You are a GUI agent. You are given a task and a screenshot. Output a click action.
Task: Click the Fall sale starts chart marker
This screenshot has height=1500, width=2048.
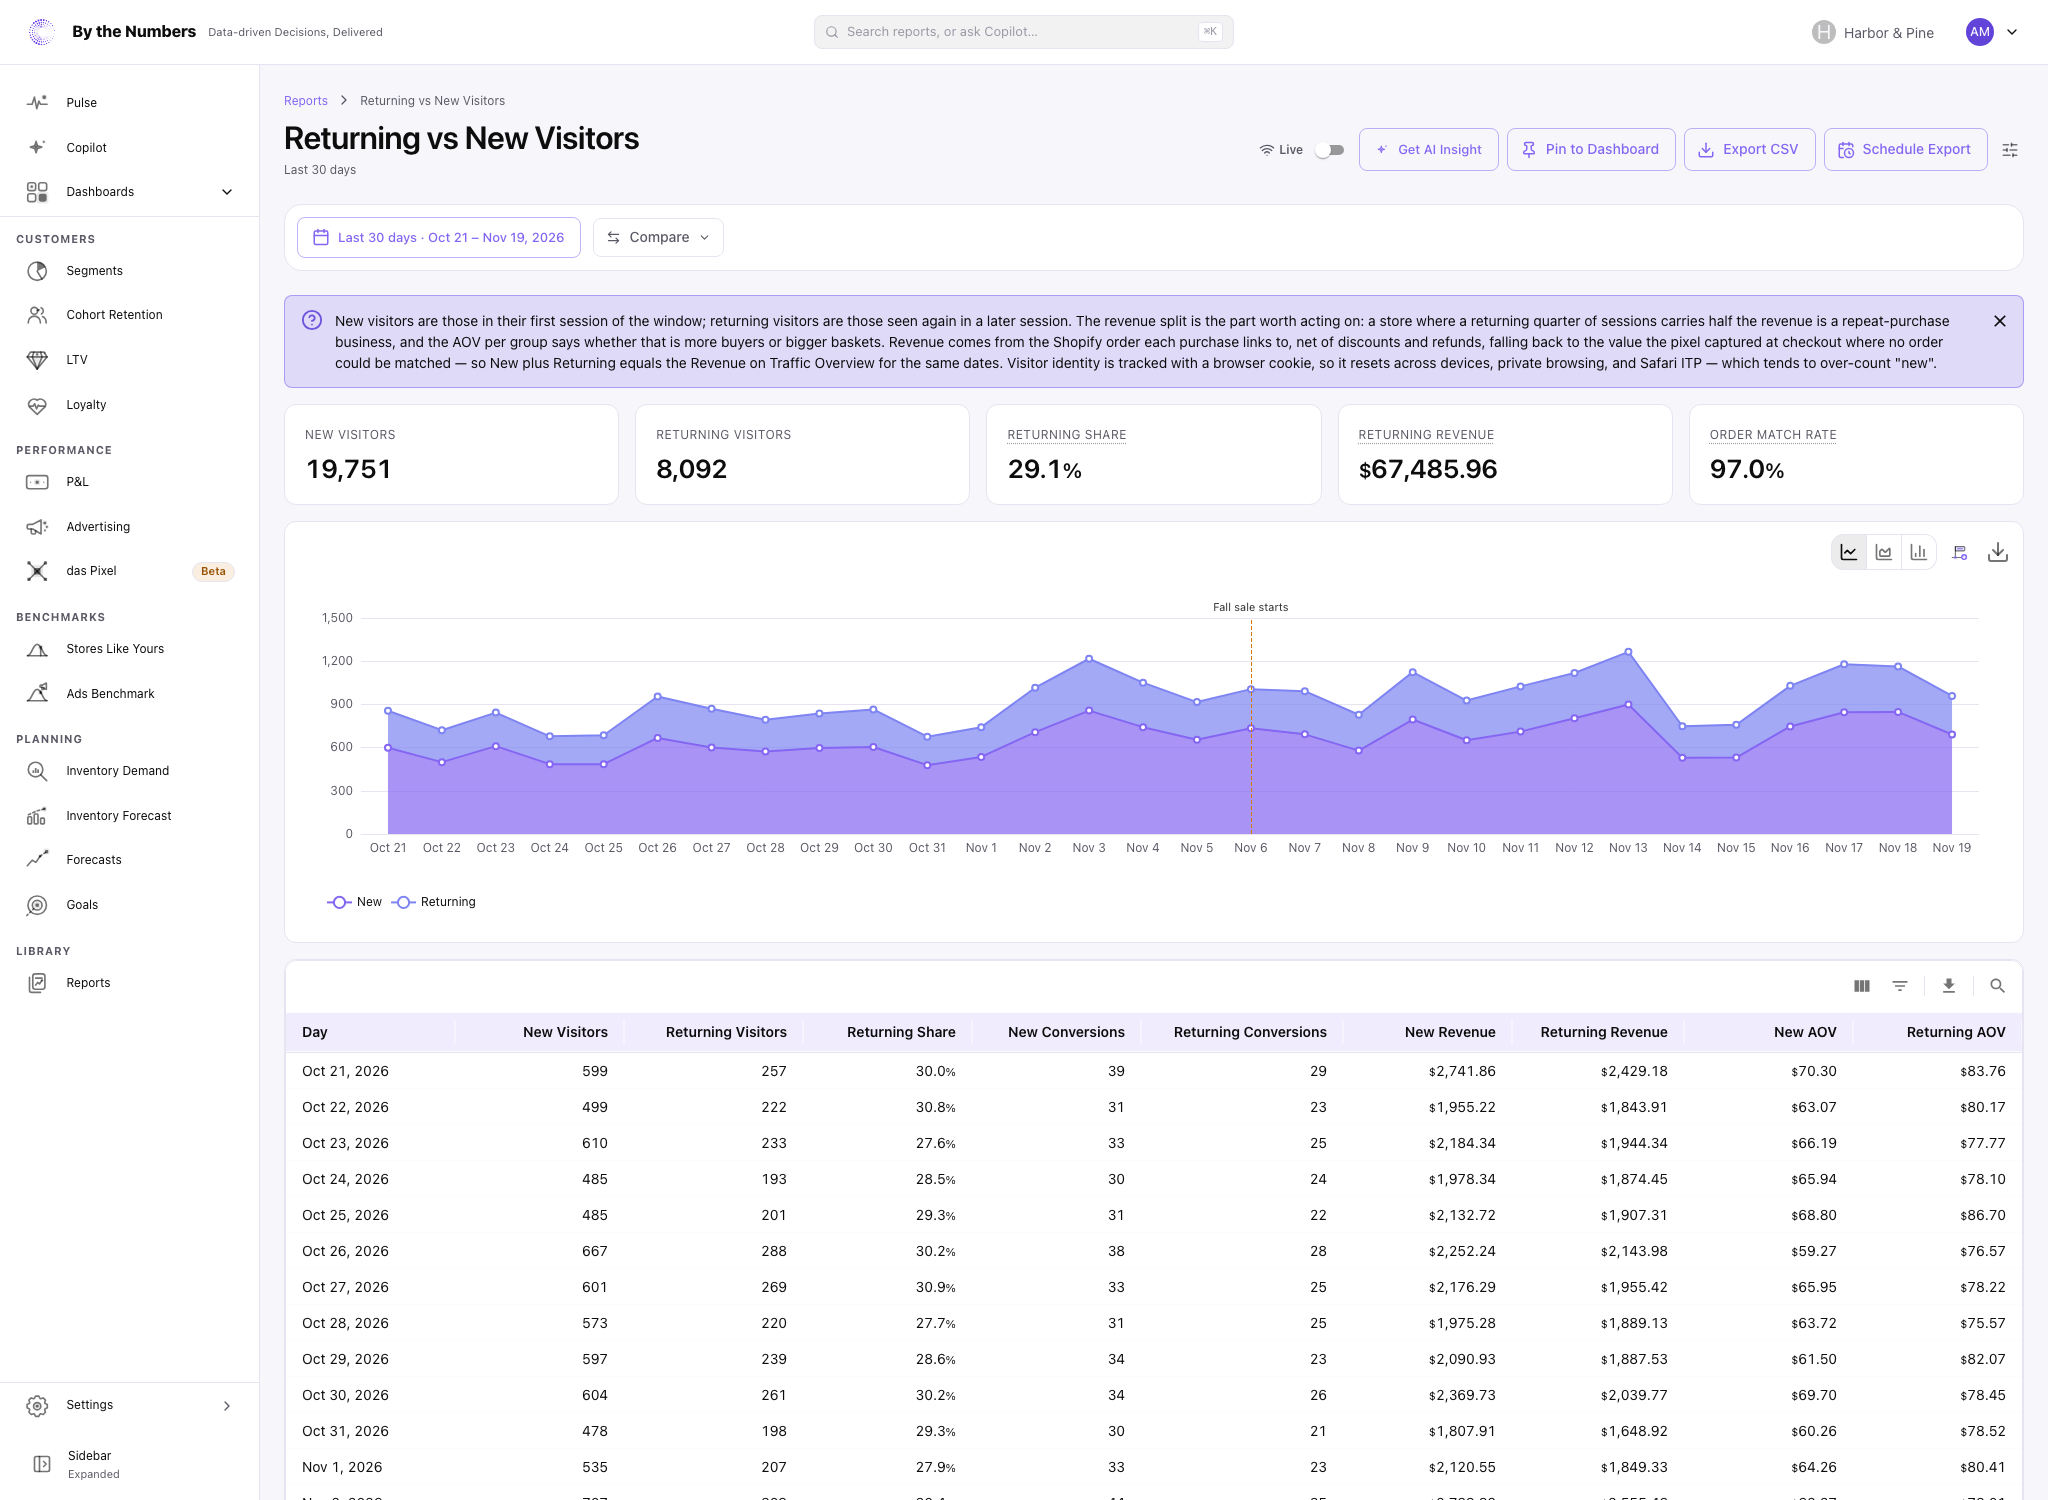(x=1250, y=607)
